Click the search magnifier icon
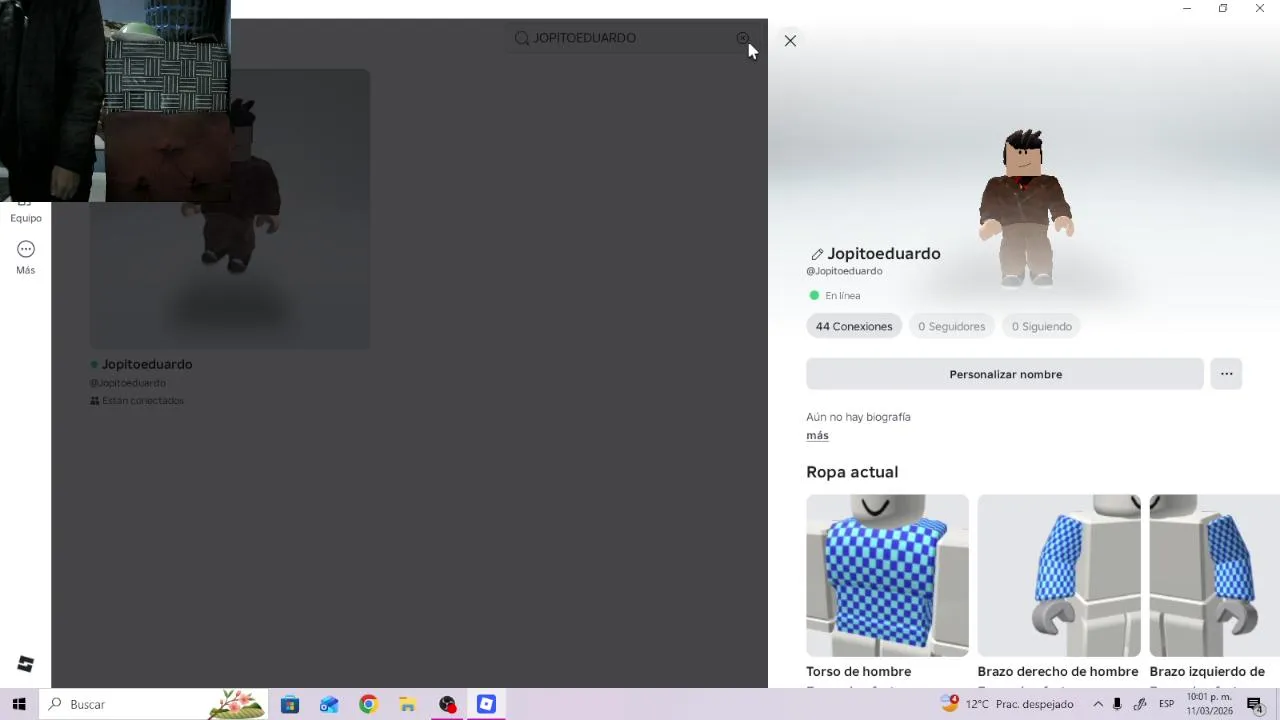Viewport: 1280px width, 720px height. point(522,38)
